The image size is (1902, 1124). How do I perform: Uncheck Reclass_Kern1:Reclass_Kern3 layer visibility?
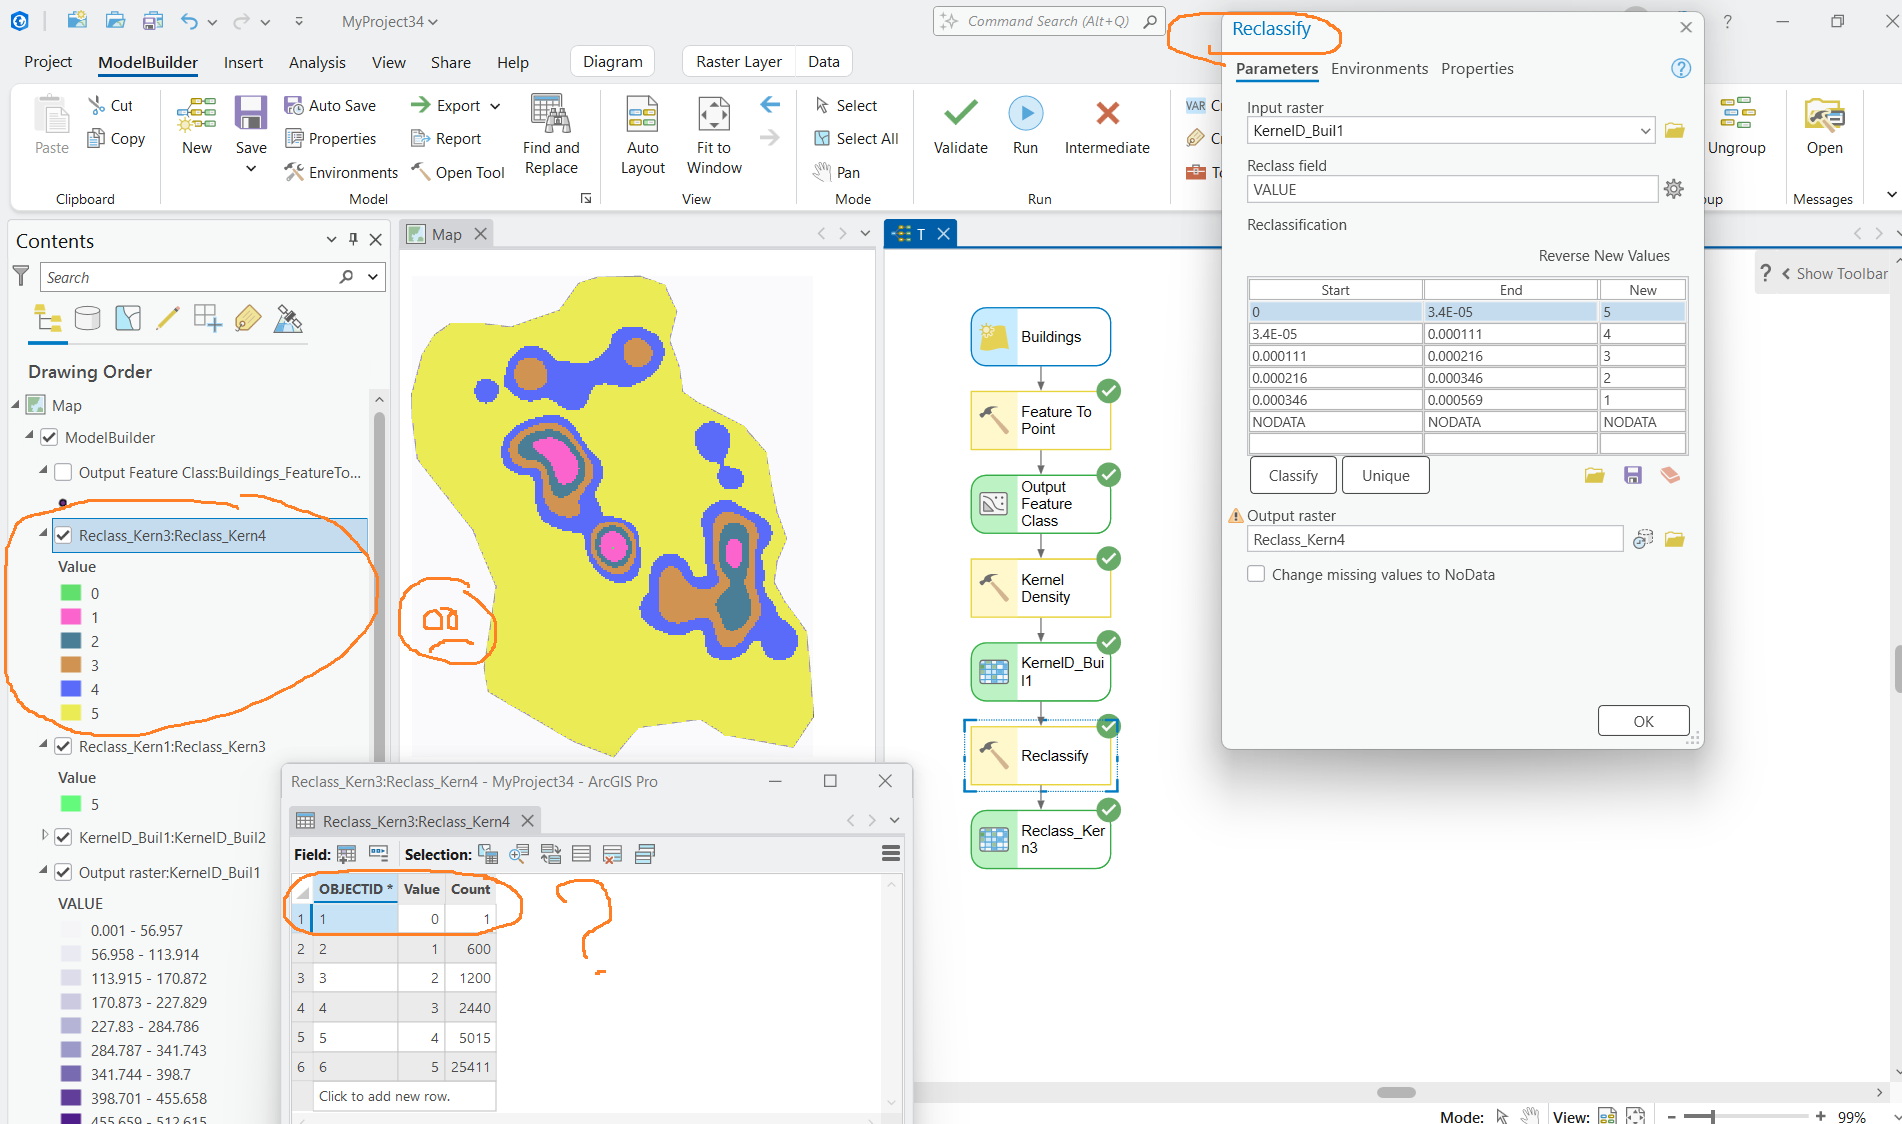coord(63,746)
